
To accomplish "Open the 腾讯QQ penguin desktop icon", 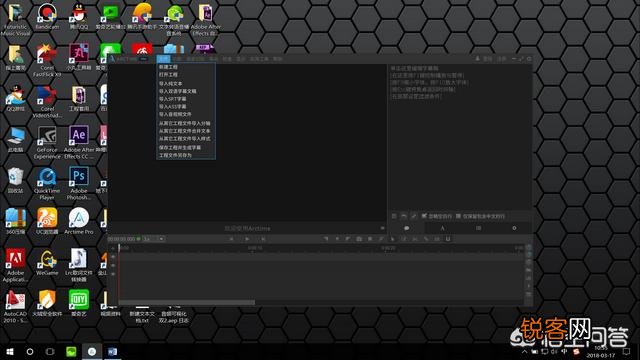I will 79,16.
